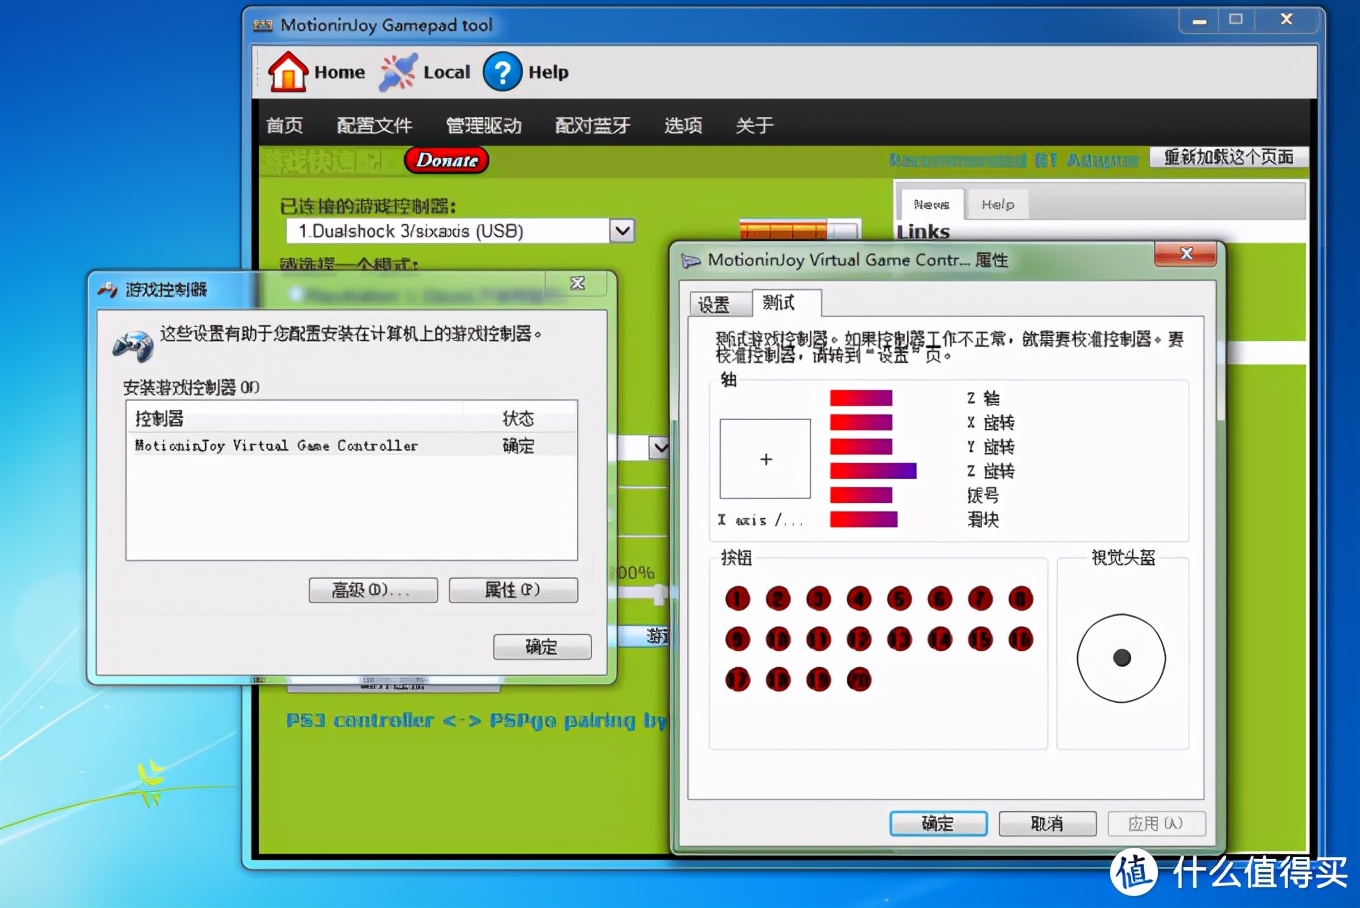Click the 重新加载这个页面 link at top right
This screenshot has width=1360, height=908.
[1228, 158]
